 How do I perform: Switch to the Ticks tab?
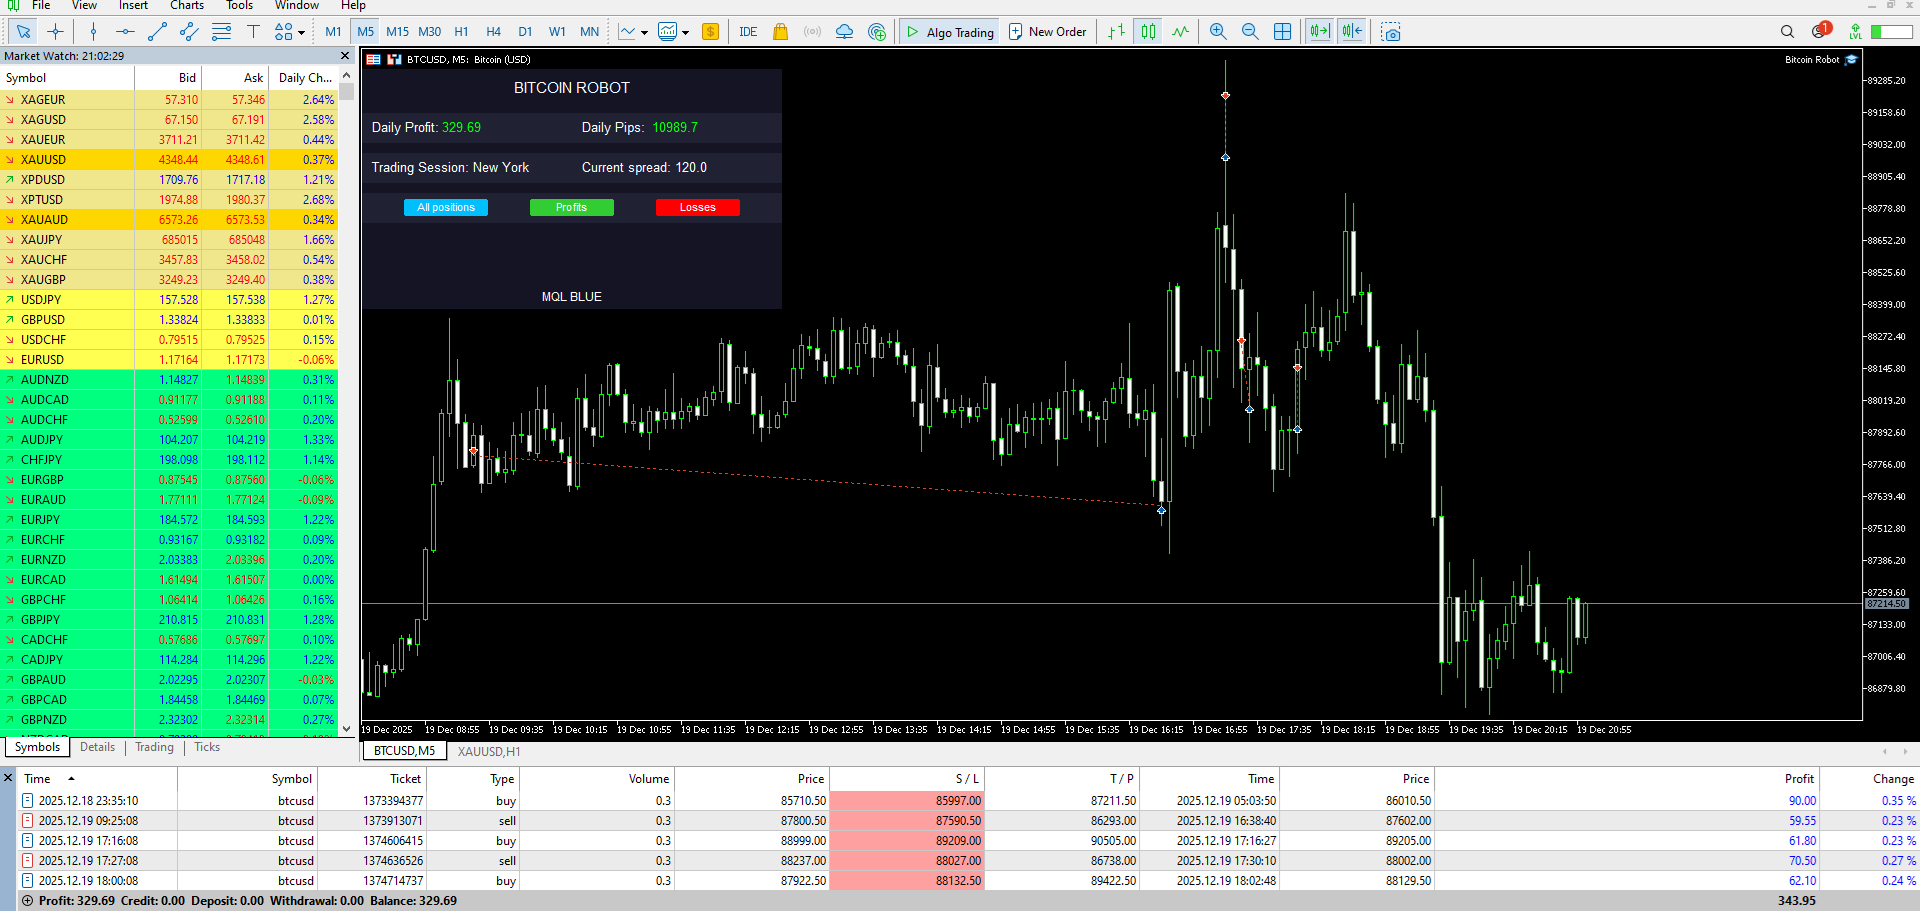(x=207, y=747)
